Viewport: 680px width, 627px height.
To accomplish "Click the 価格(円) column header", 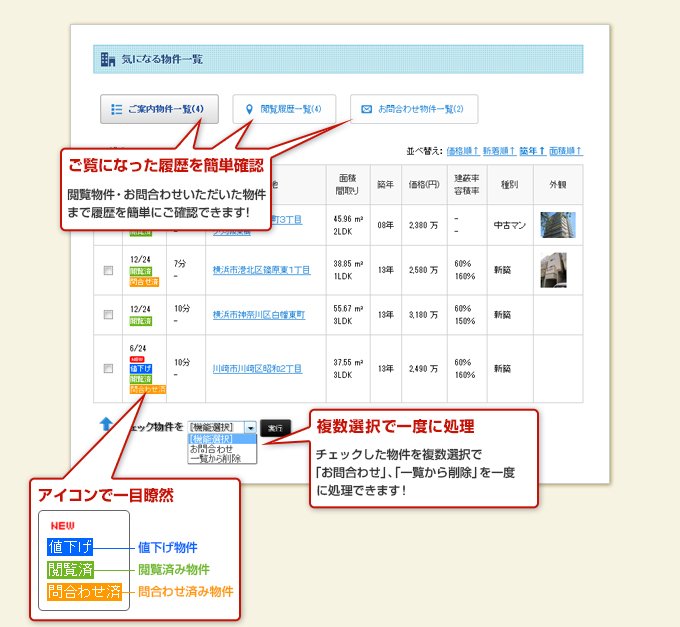I will click(x=424, y=185).
